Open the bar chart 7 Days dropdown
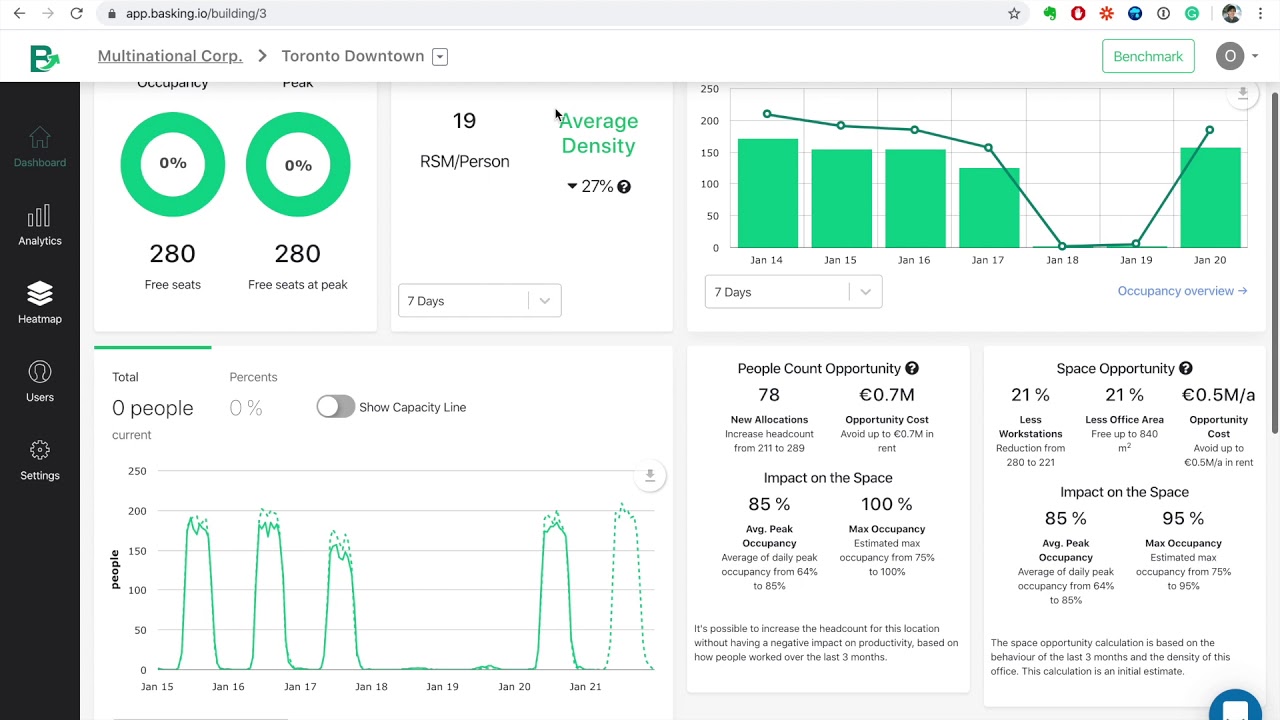The image size is (1280, 720). (x=793, y=292)
